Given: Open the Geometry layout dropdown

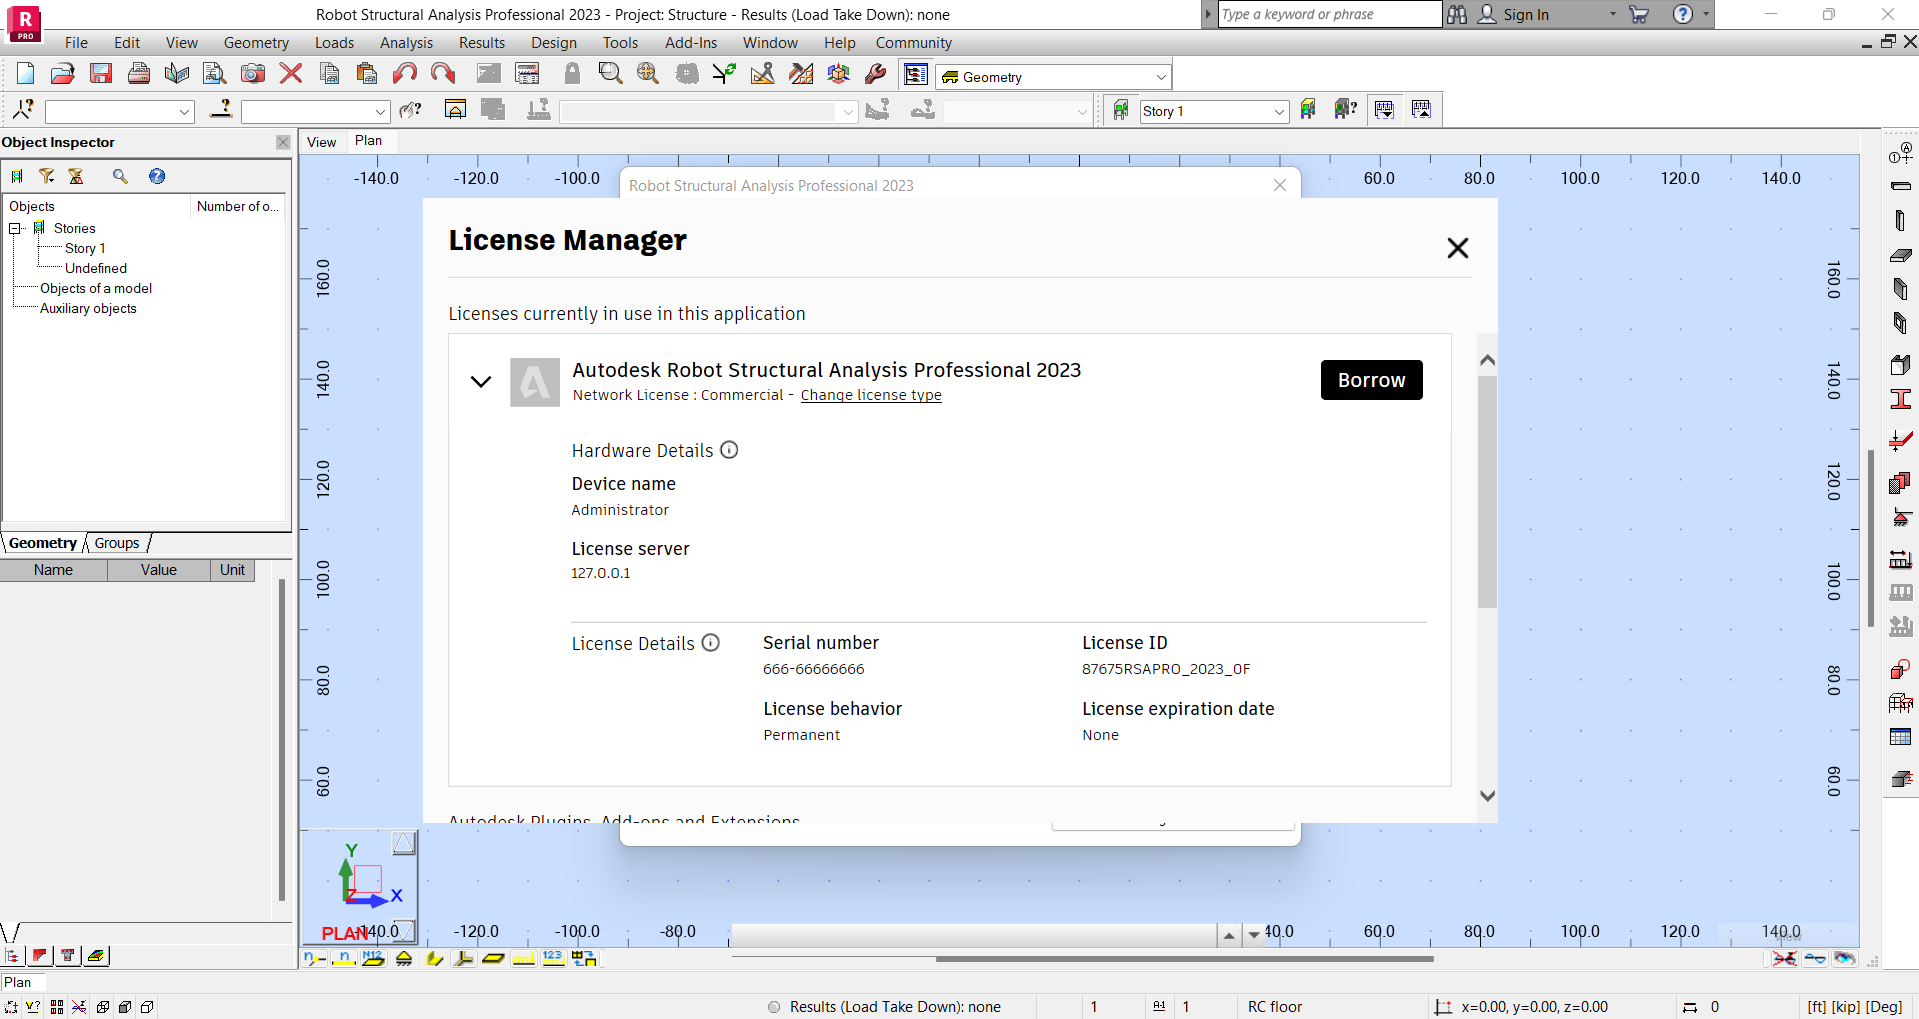Looking at the screenshot, I should pos(1160,77).
